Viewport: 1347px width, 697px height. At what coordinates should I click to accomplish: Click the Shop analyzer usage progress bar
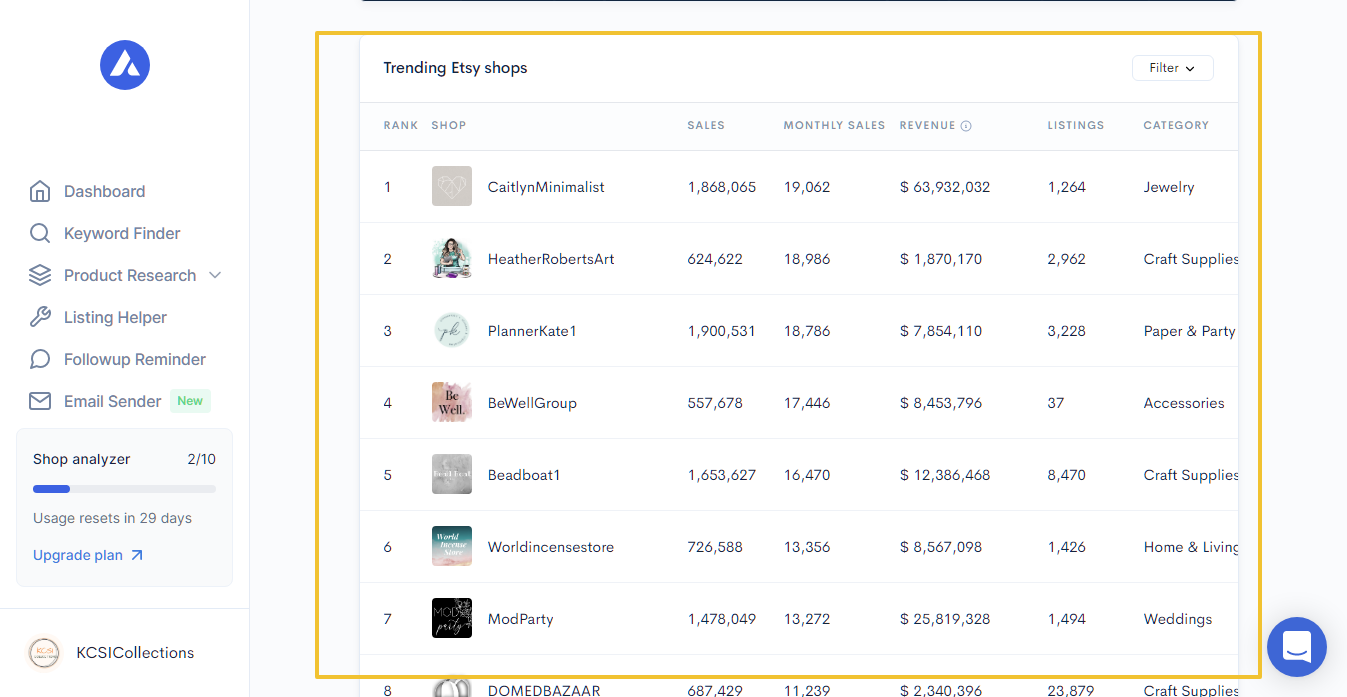(124, 489)
